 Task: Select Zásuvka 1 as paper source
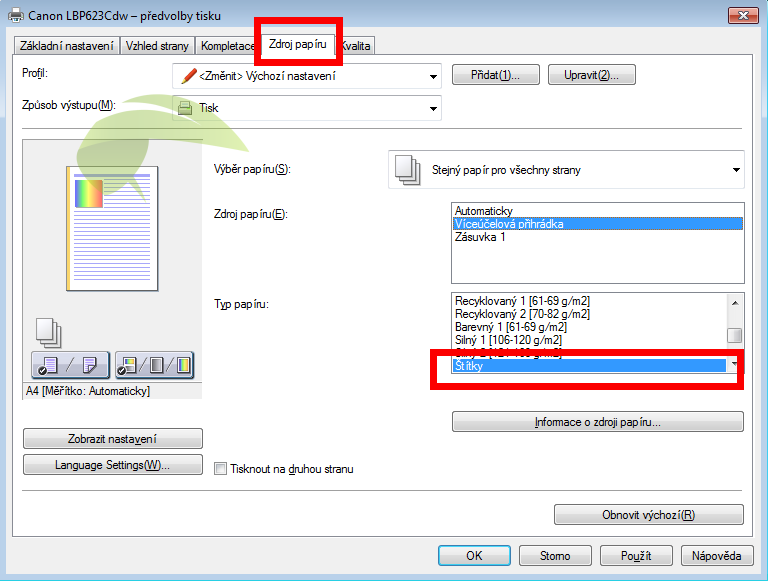[480, 237]
